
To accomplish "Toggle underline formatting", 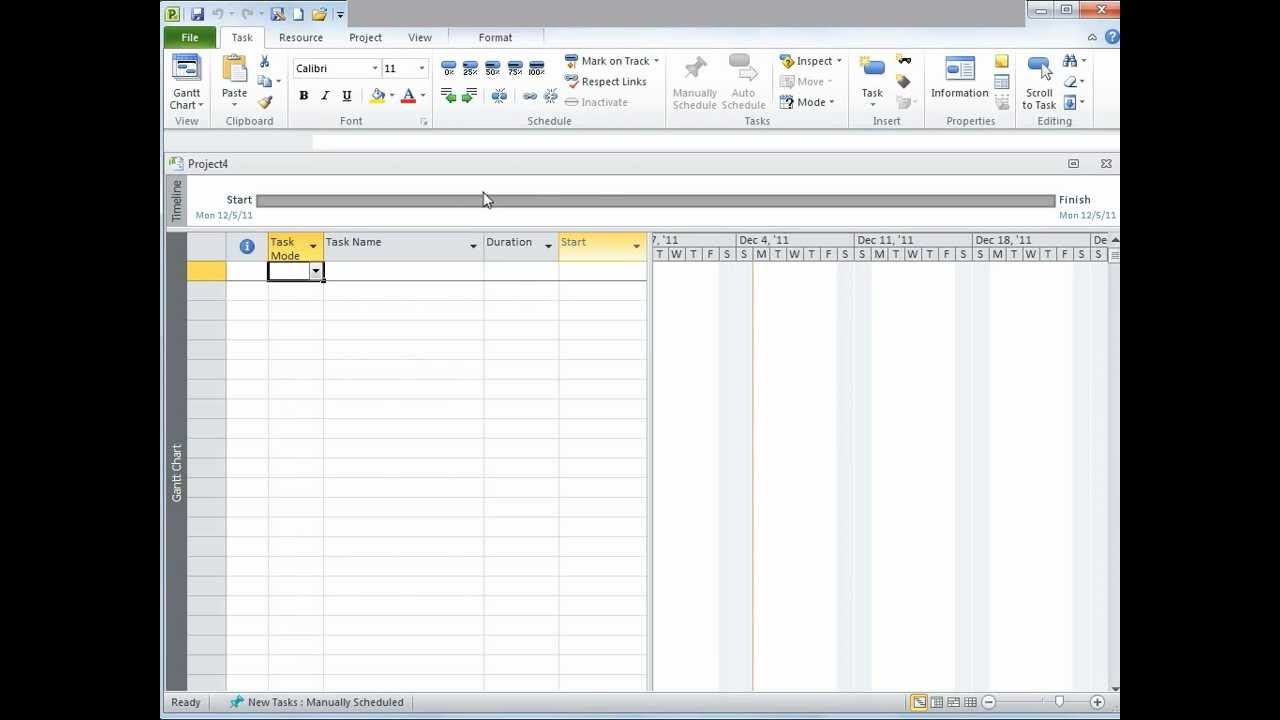I will tap(347, 96).
